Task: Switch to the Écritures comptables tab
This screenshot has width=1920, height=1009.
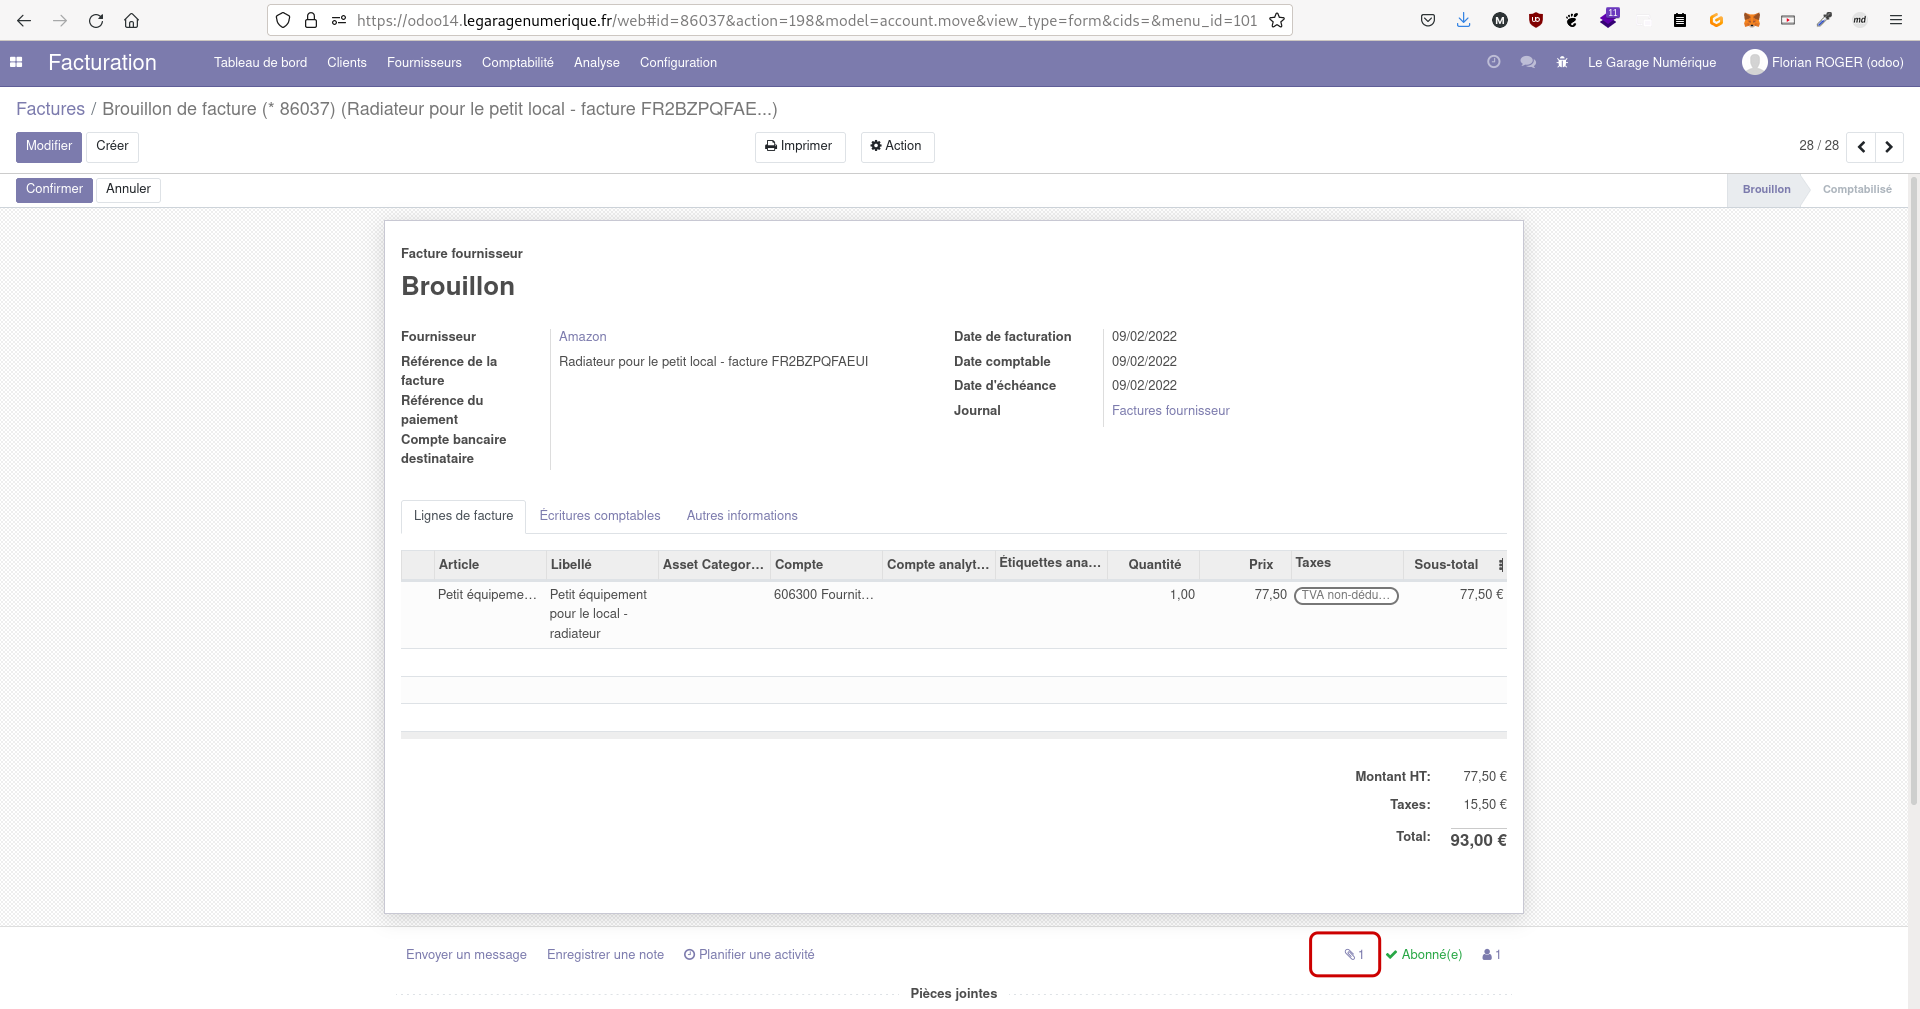Action: tap(600, 516)
